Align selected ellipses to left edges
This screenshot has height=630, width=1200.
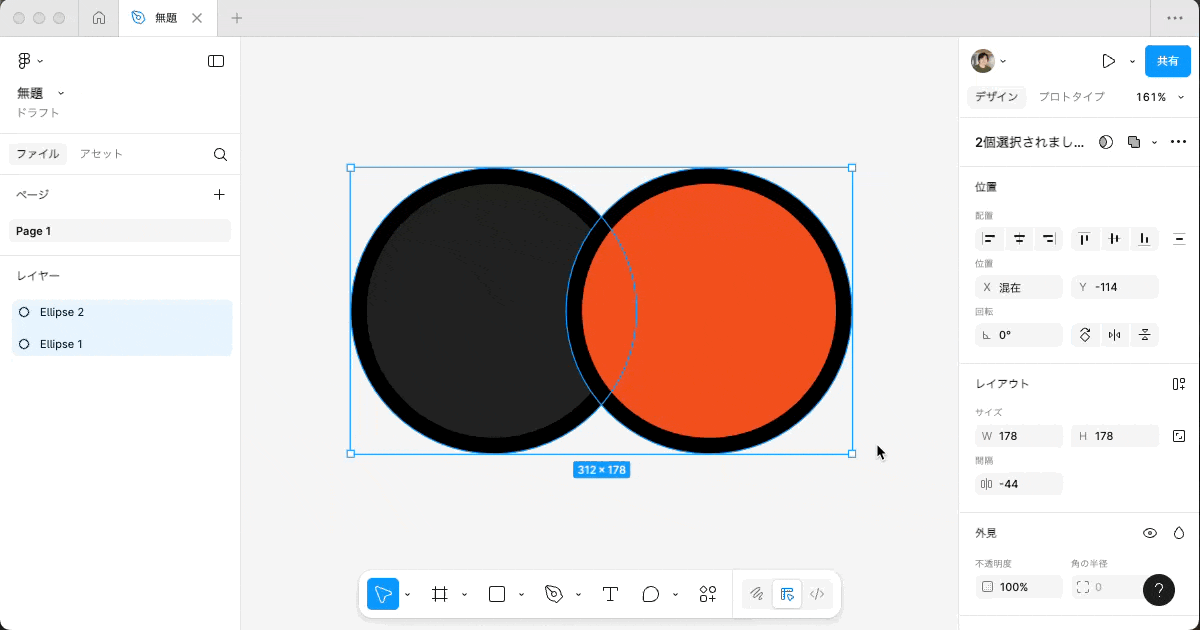point(989,239)
